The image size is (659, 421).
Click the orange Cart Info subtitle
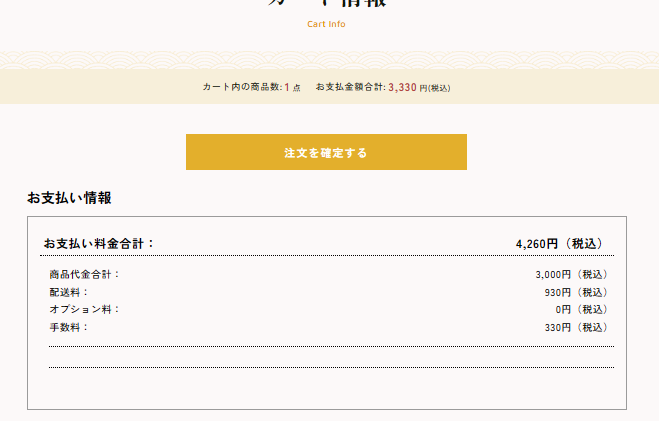point(326,24)
